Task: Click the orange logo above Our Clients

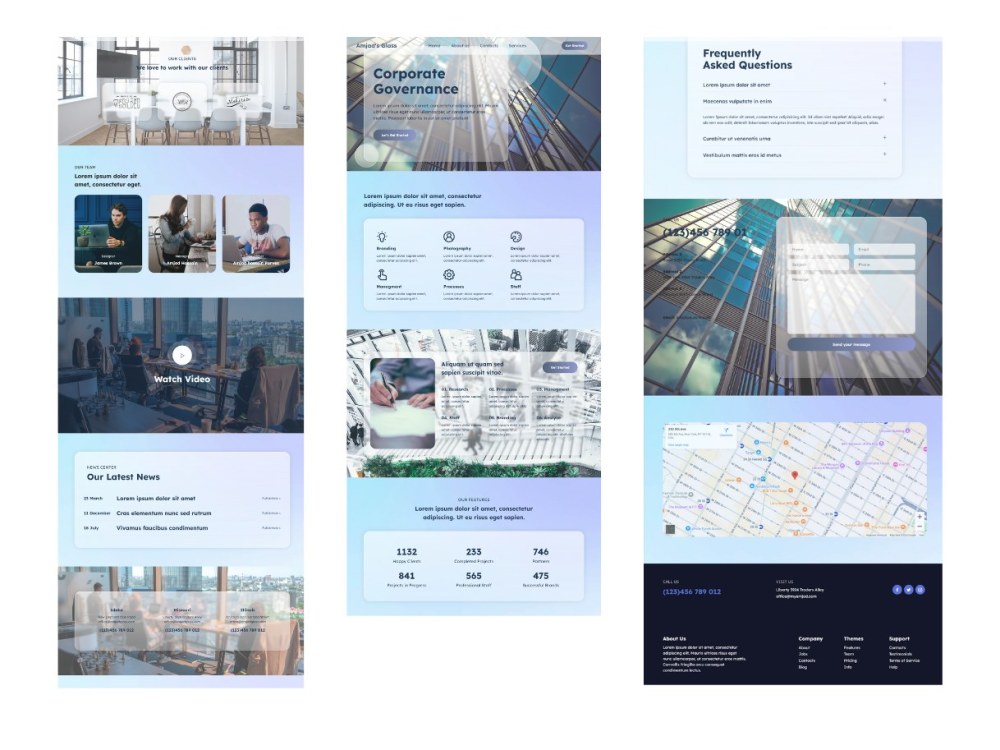Action: coord(186,50)
